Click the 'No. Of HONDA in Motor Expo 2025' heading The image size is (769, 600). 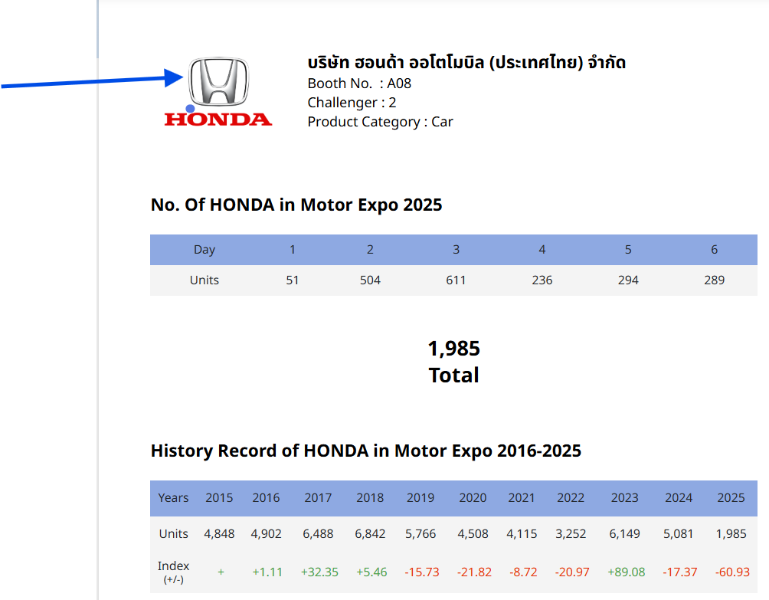(x=296, y=205)
